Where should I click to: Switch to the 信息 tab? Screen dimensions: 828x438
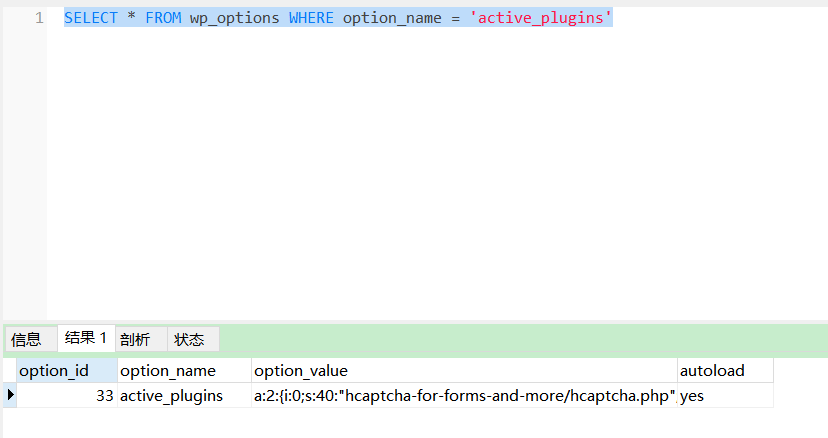[26, 339]
